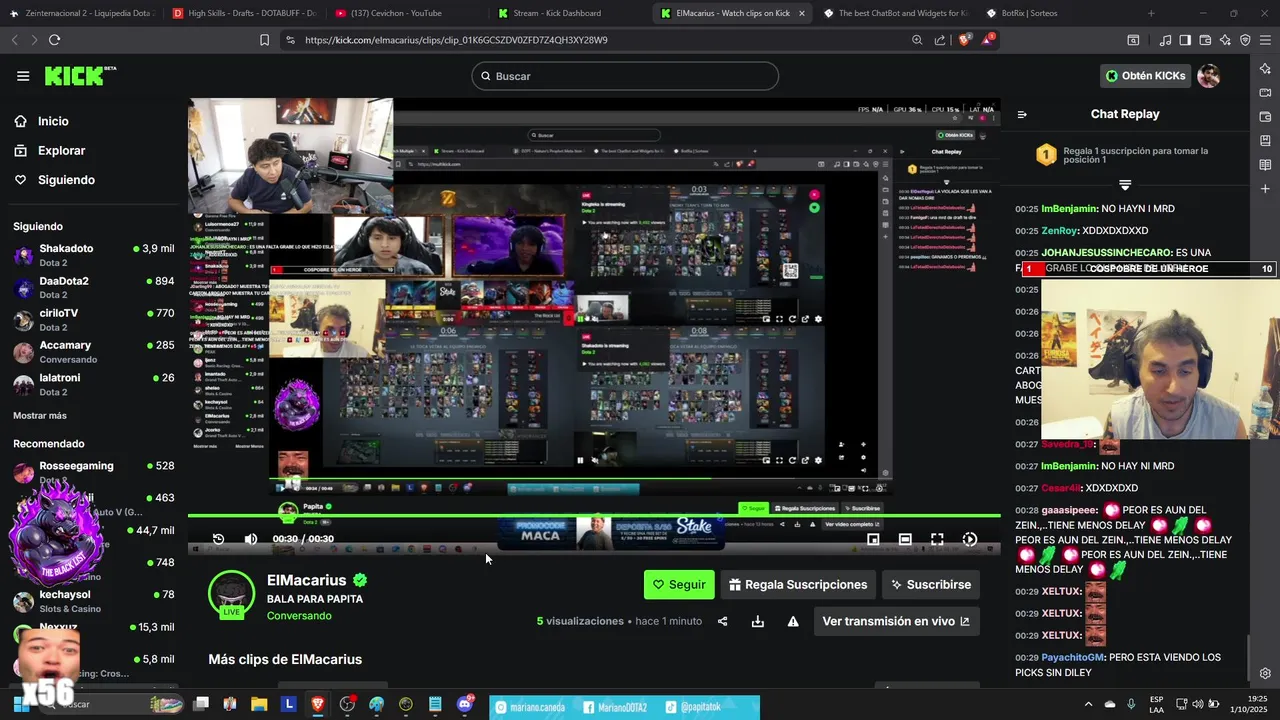Click the Seguir button
The height and width of the screenshot is (720, 1280).
click(x=679, y=585)
